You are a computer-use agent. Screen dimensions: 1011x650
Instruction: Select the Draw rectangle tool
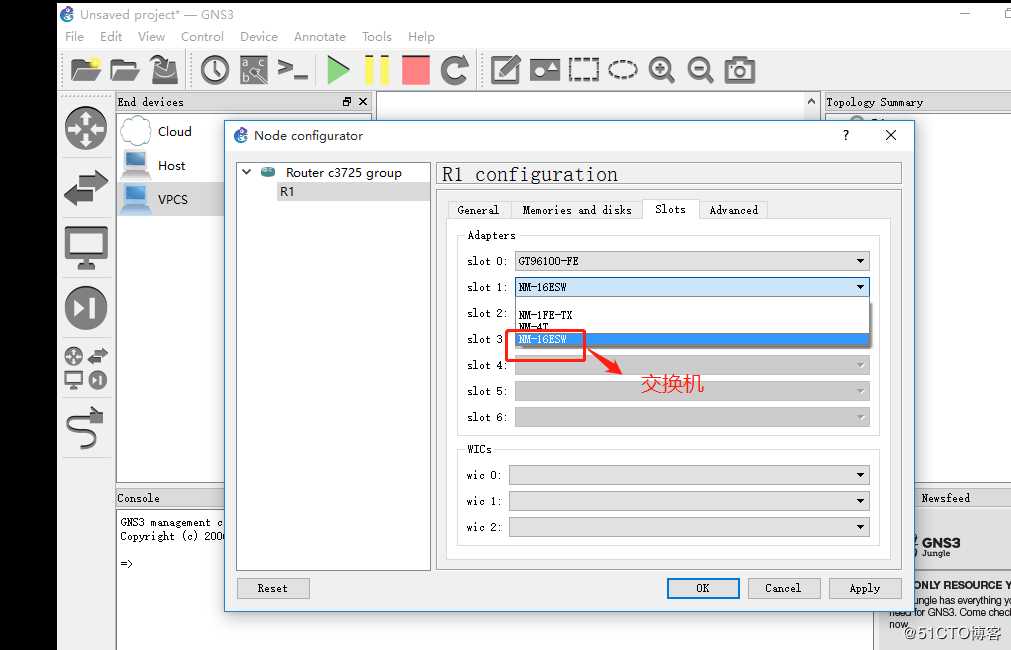(584, 70)
